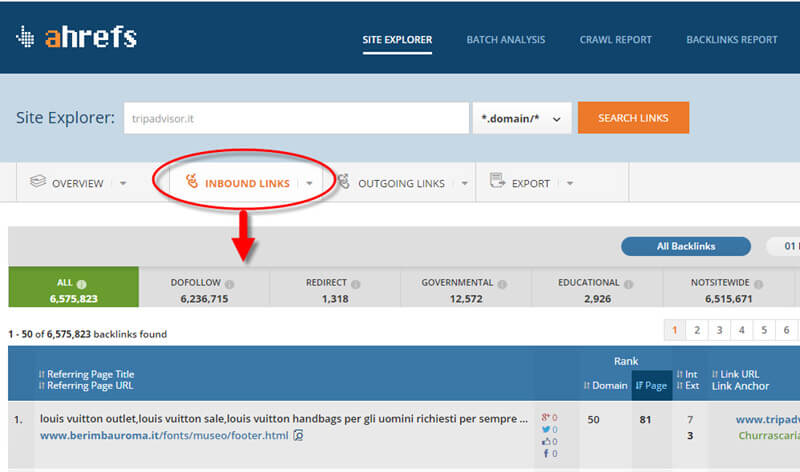Click the Export icon
800x472 pixels.
point(497,180)
